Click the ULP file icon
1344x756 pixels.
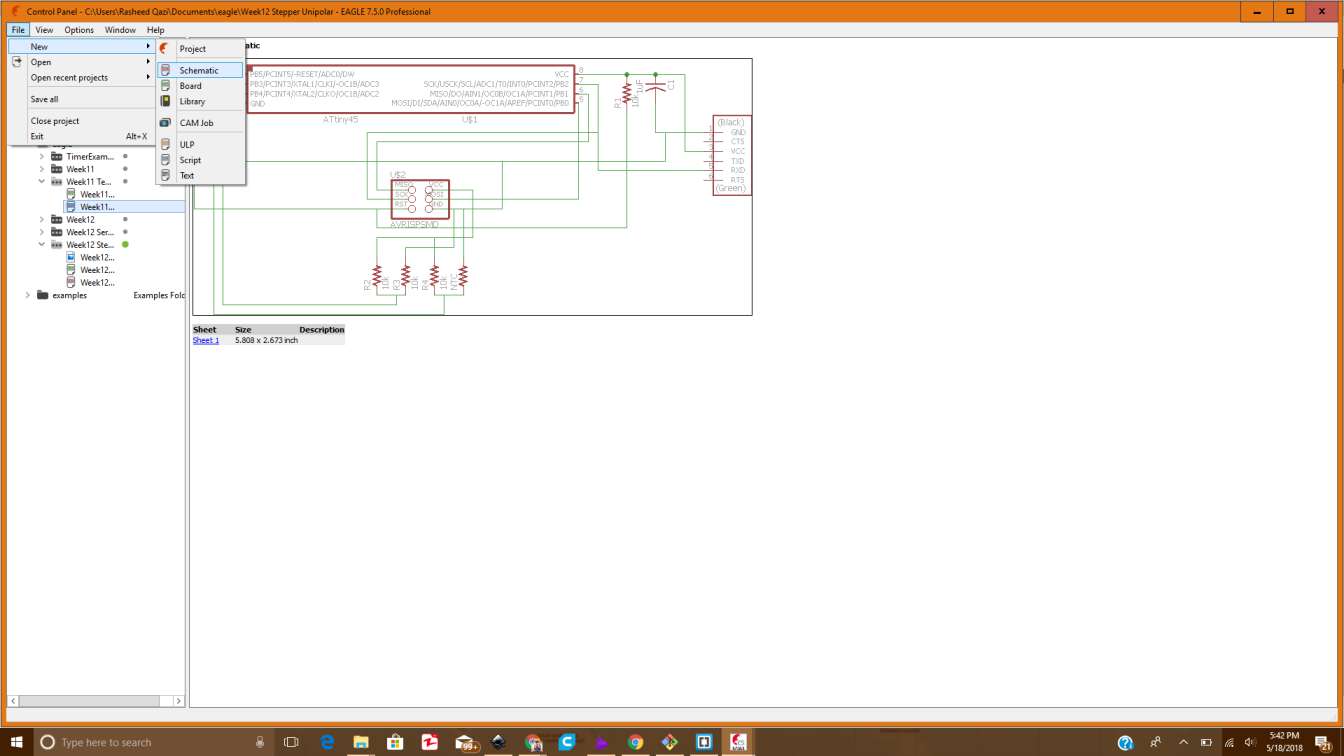click(165, 144)
